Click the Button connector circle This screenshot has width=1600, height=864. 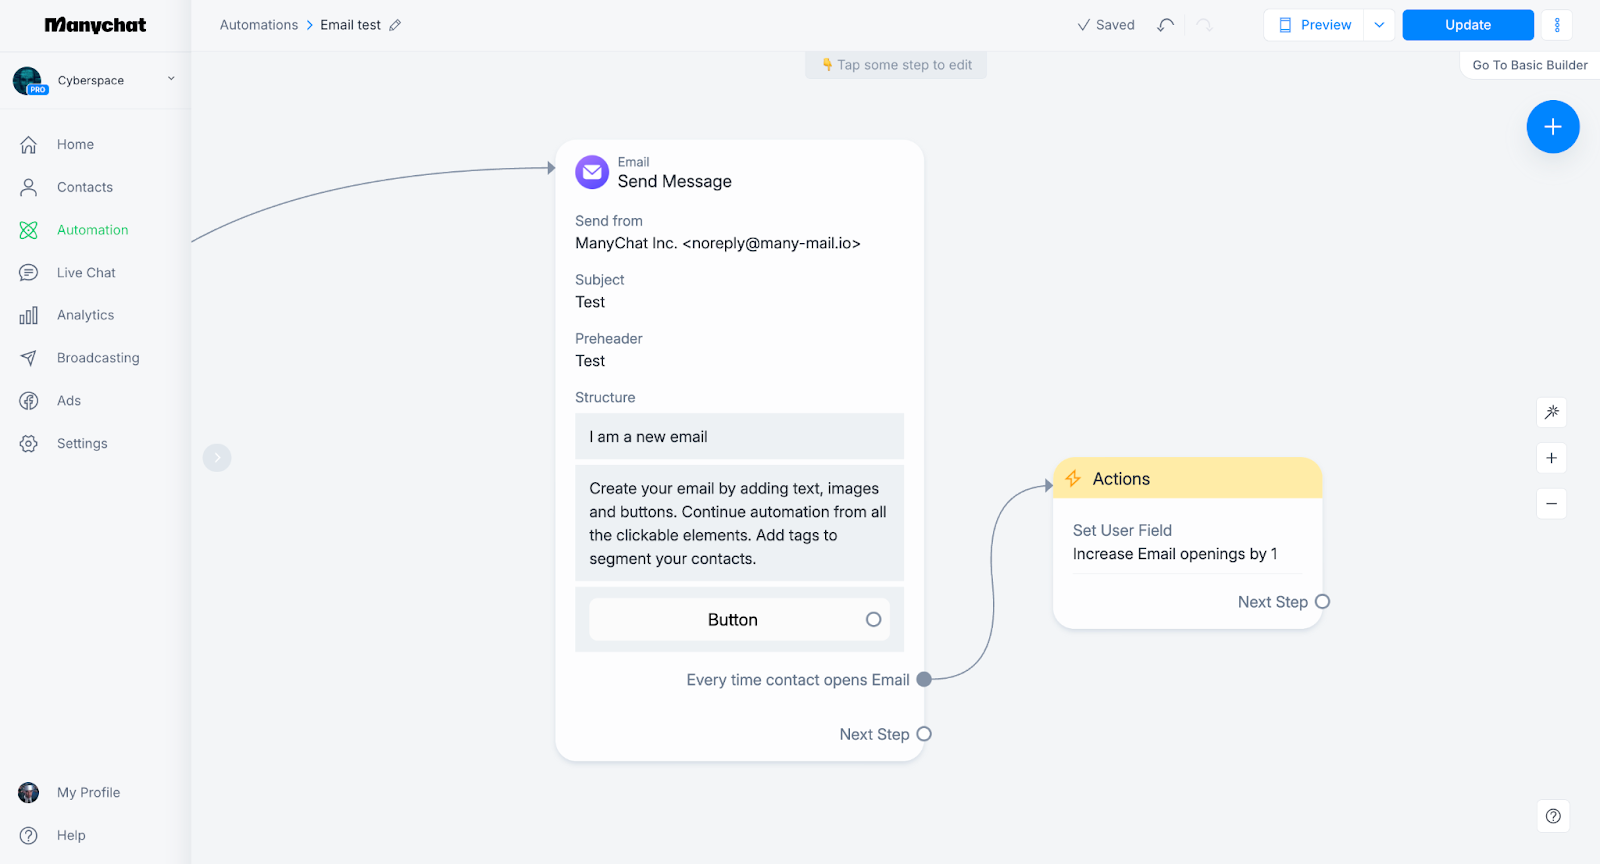[873, 620]
